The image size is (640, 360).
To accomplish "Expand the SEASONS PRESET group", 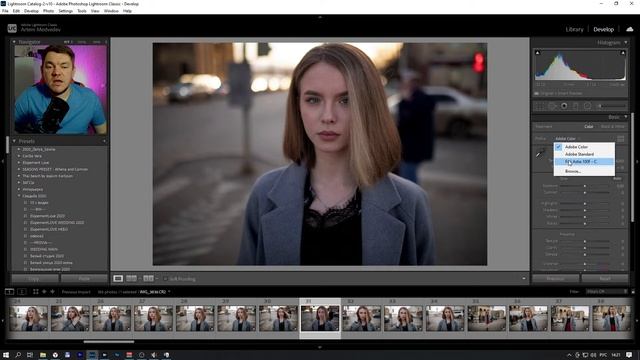I will click(19, 169).
